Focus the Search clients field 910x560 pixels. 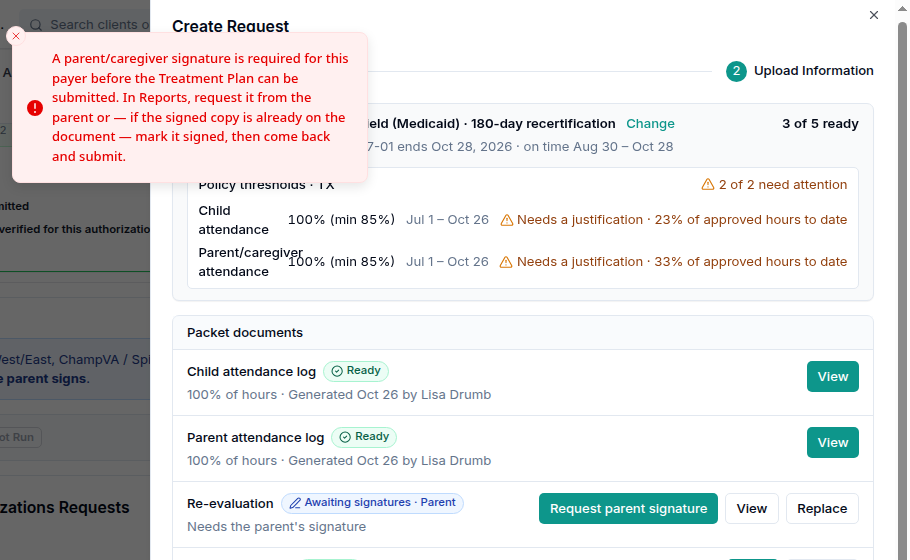87,25
